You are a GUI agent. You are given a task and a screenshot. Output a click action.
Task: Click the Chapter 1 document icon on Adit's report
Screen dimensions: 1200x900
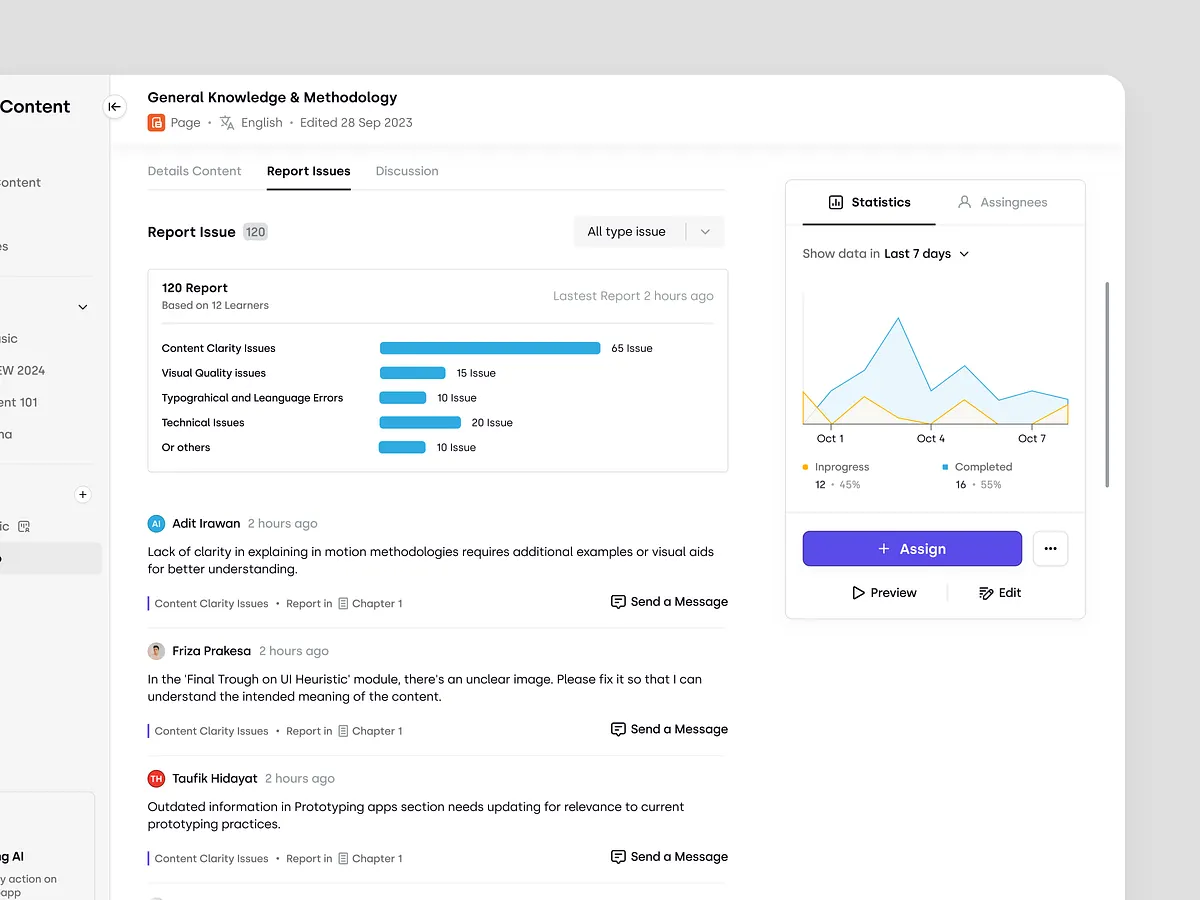(342, 602)
